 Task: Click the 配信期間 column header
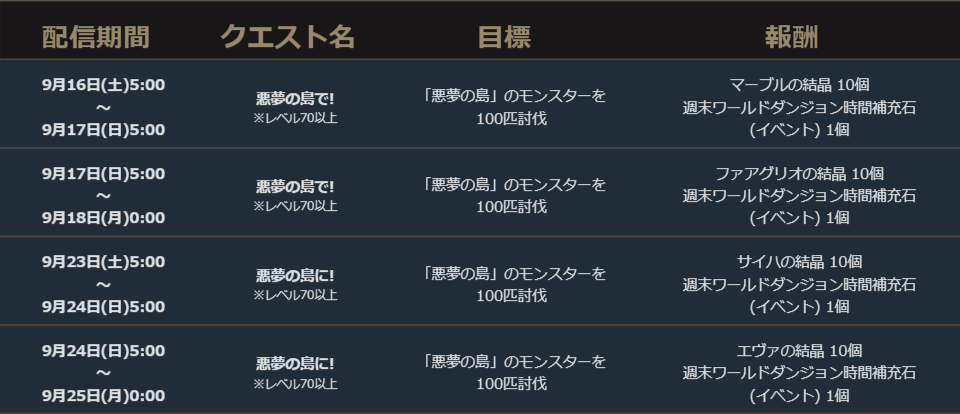pyautogui.click(x=96, y=37)
